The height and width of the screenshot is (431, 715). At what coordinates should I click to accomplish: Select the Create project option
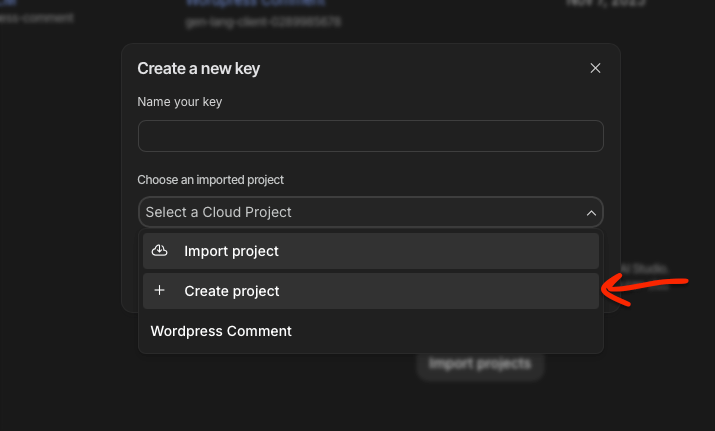pyautogui.click(x=371, y=291)
